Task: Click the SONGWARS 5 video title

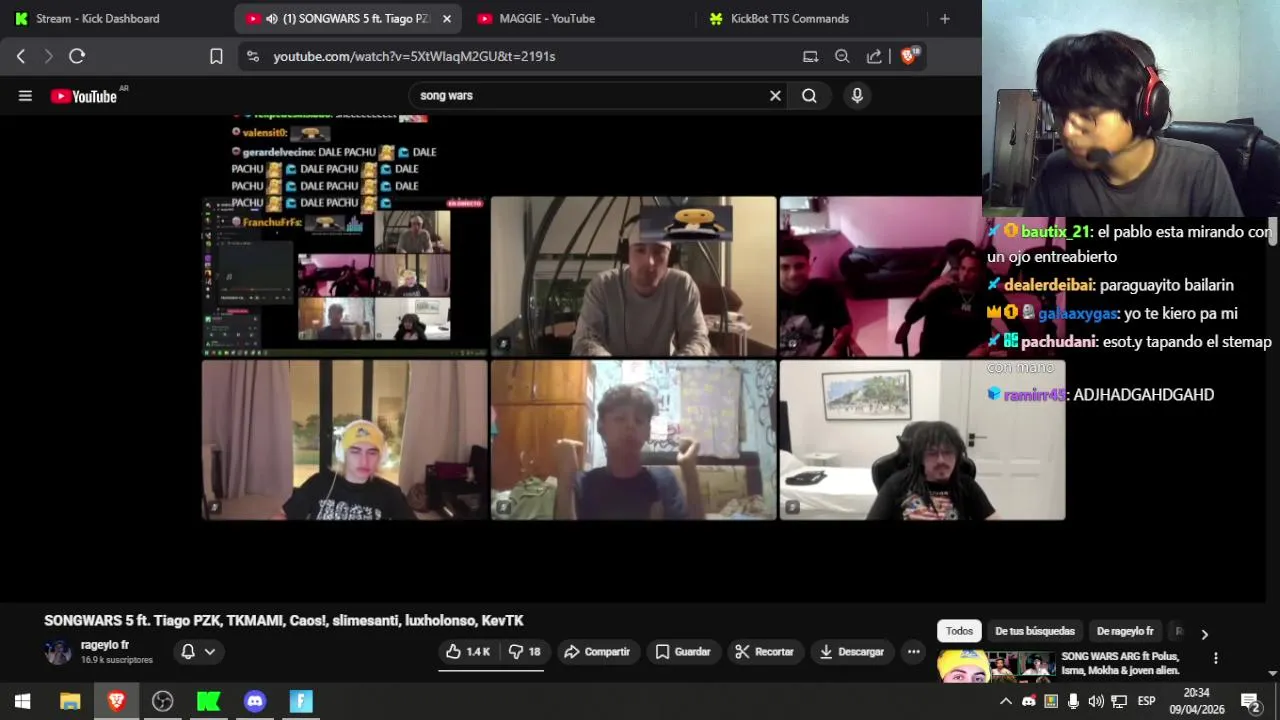Action: point(284,620)
